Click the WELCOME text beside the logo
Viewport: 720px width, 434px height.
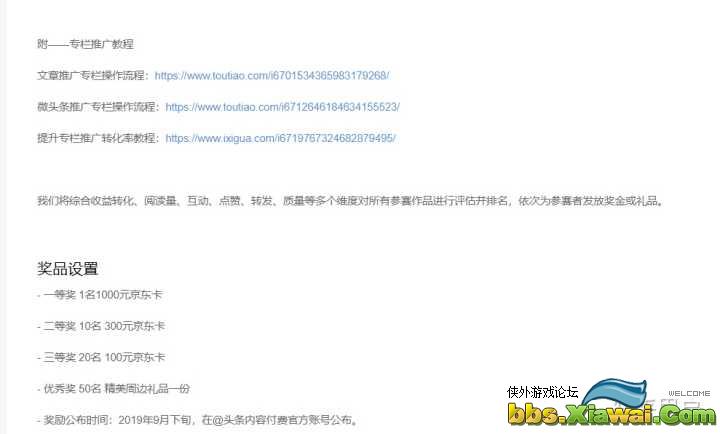(x=689, y=393)
